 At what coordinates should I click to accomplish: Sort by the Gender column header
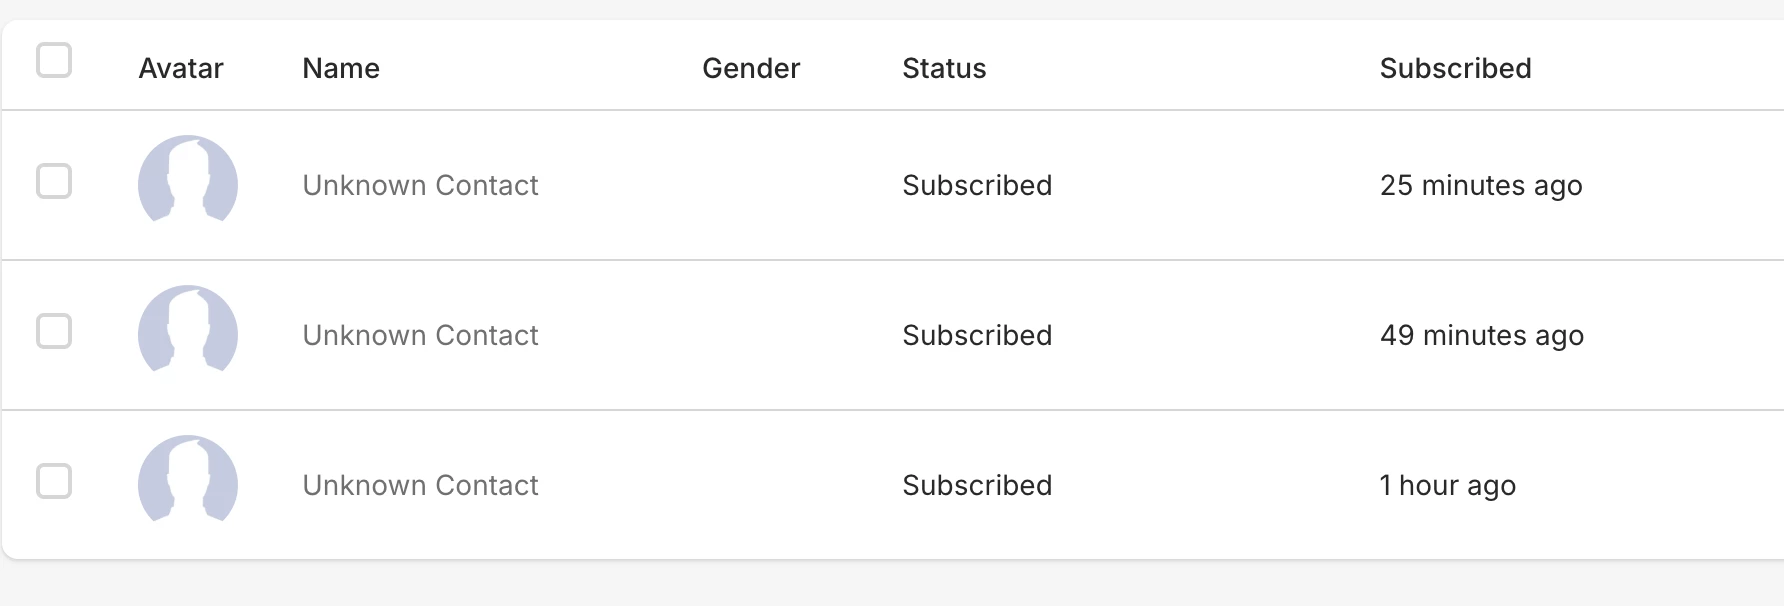(x=751, y=68)
